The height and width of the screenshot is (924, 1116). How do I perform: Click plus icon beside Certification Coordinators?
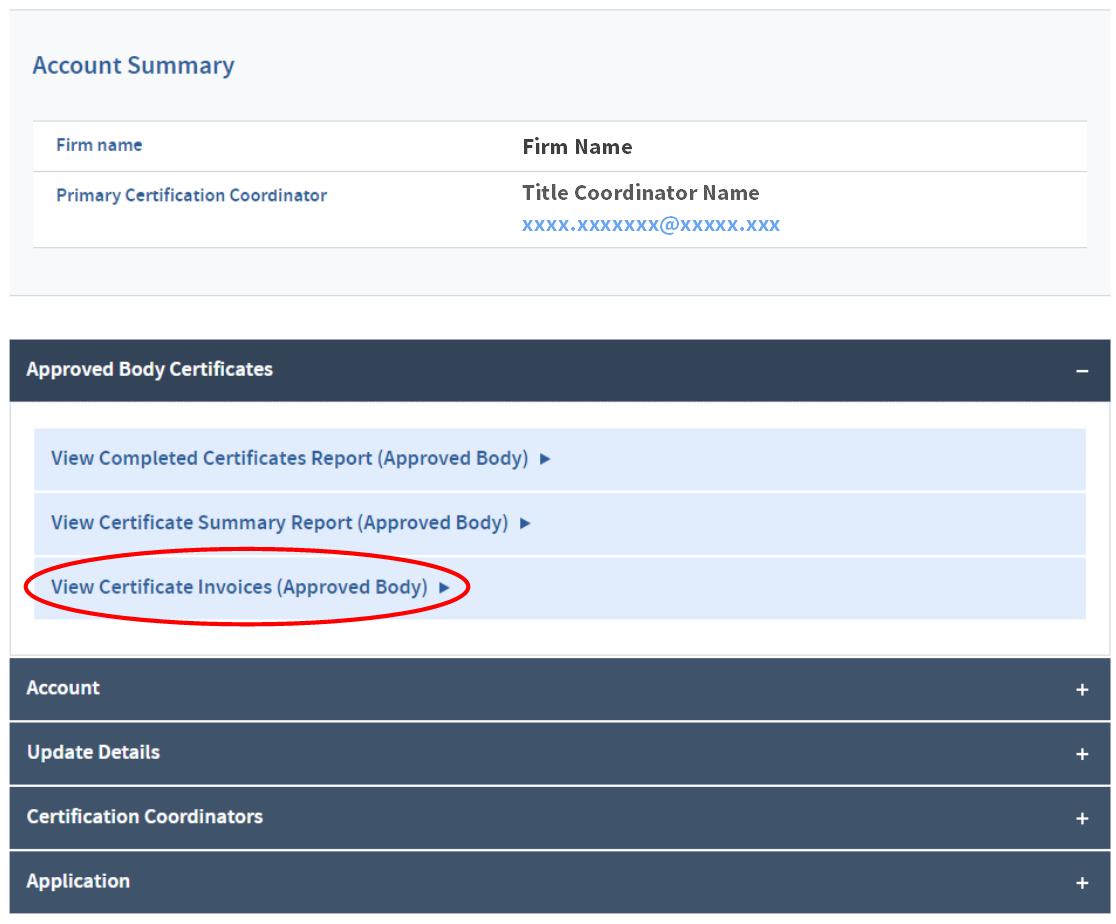[1082, 819]
